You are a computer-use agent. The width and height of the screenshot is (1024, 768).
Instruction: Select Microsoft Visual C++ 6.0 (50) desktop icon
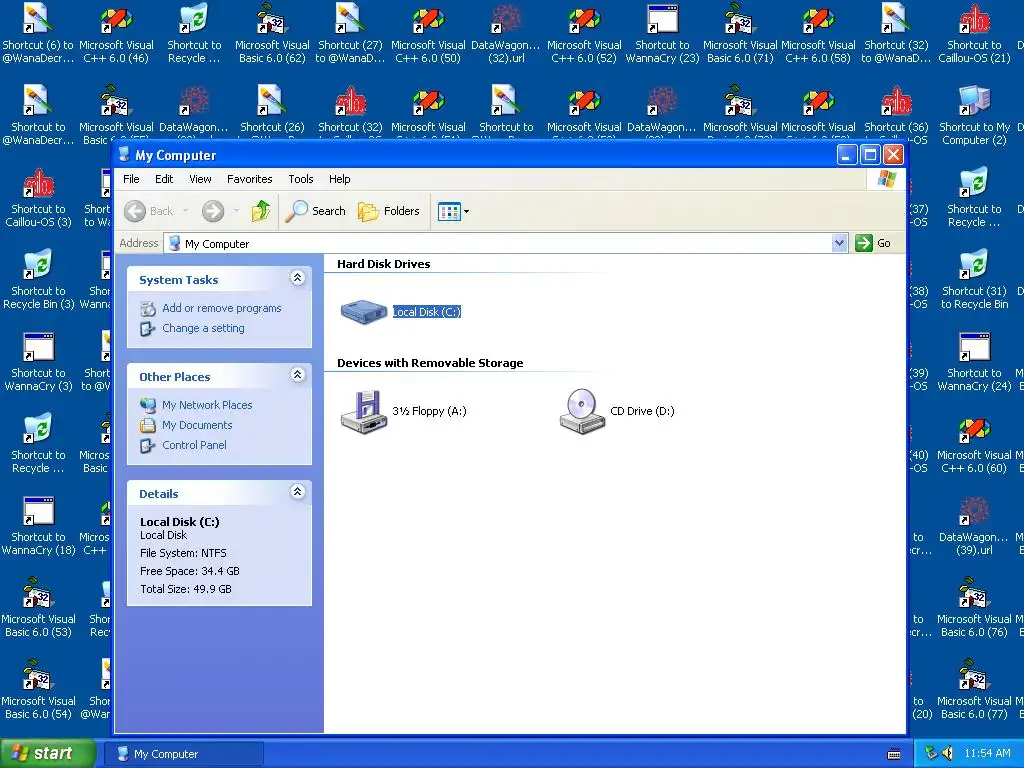428,34
